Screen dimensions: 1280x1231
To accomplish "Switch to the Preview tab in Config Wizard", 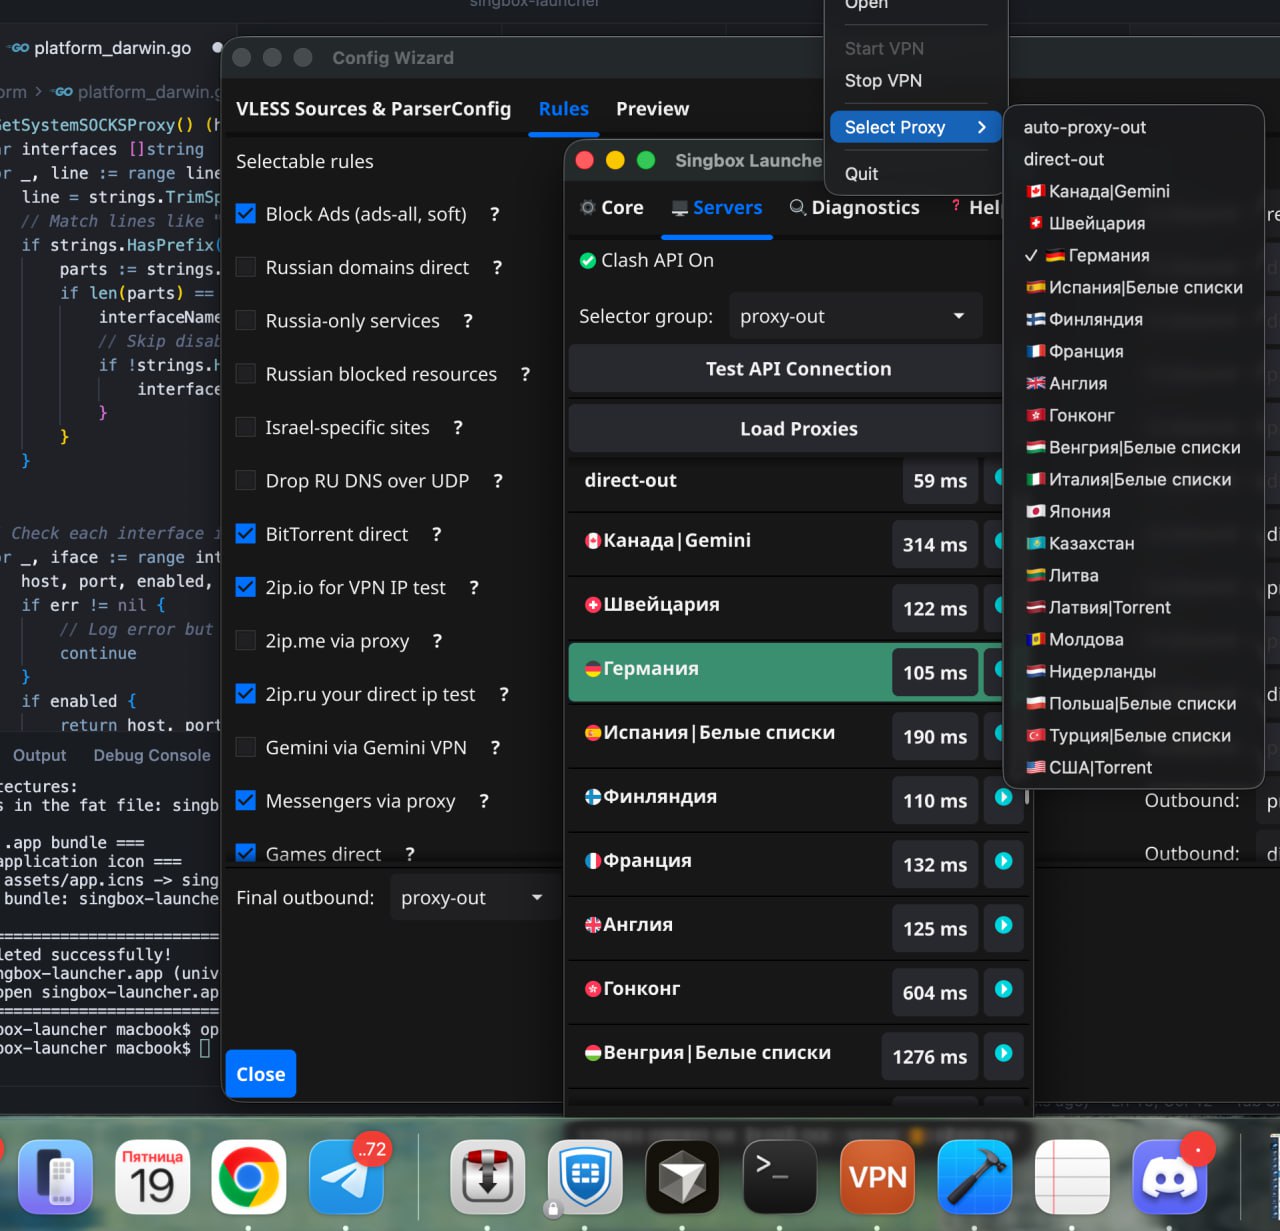I will pyautogui.click(x=652, y=108).
